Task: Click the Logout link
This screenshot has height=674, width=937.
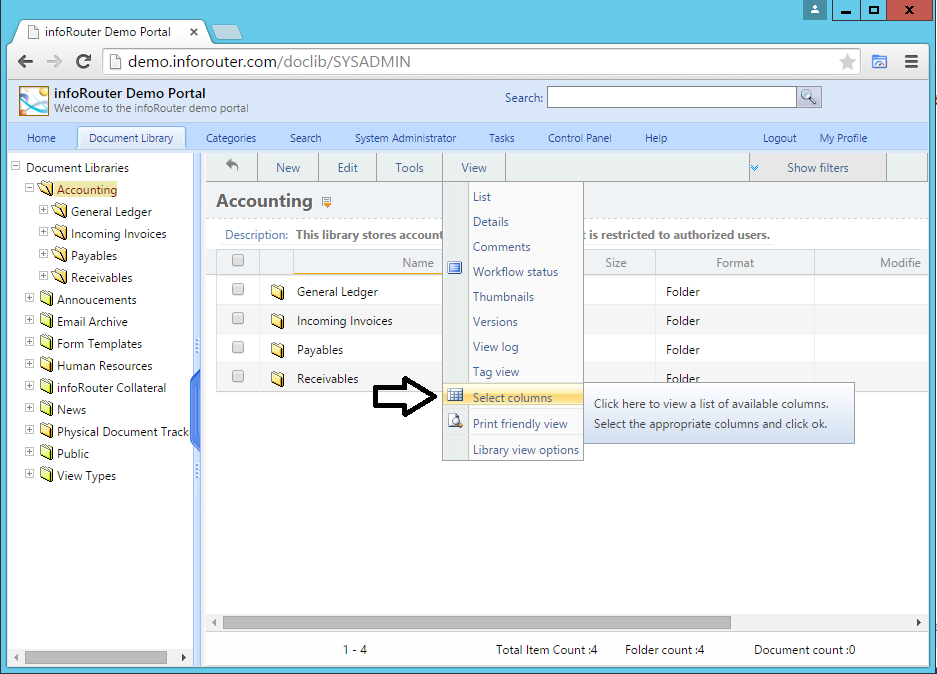Action: tap(779, 137)
